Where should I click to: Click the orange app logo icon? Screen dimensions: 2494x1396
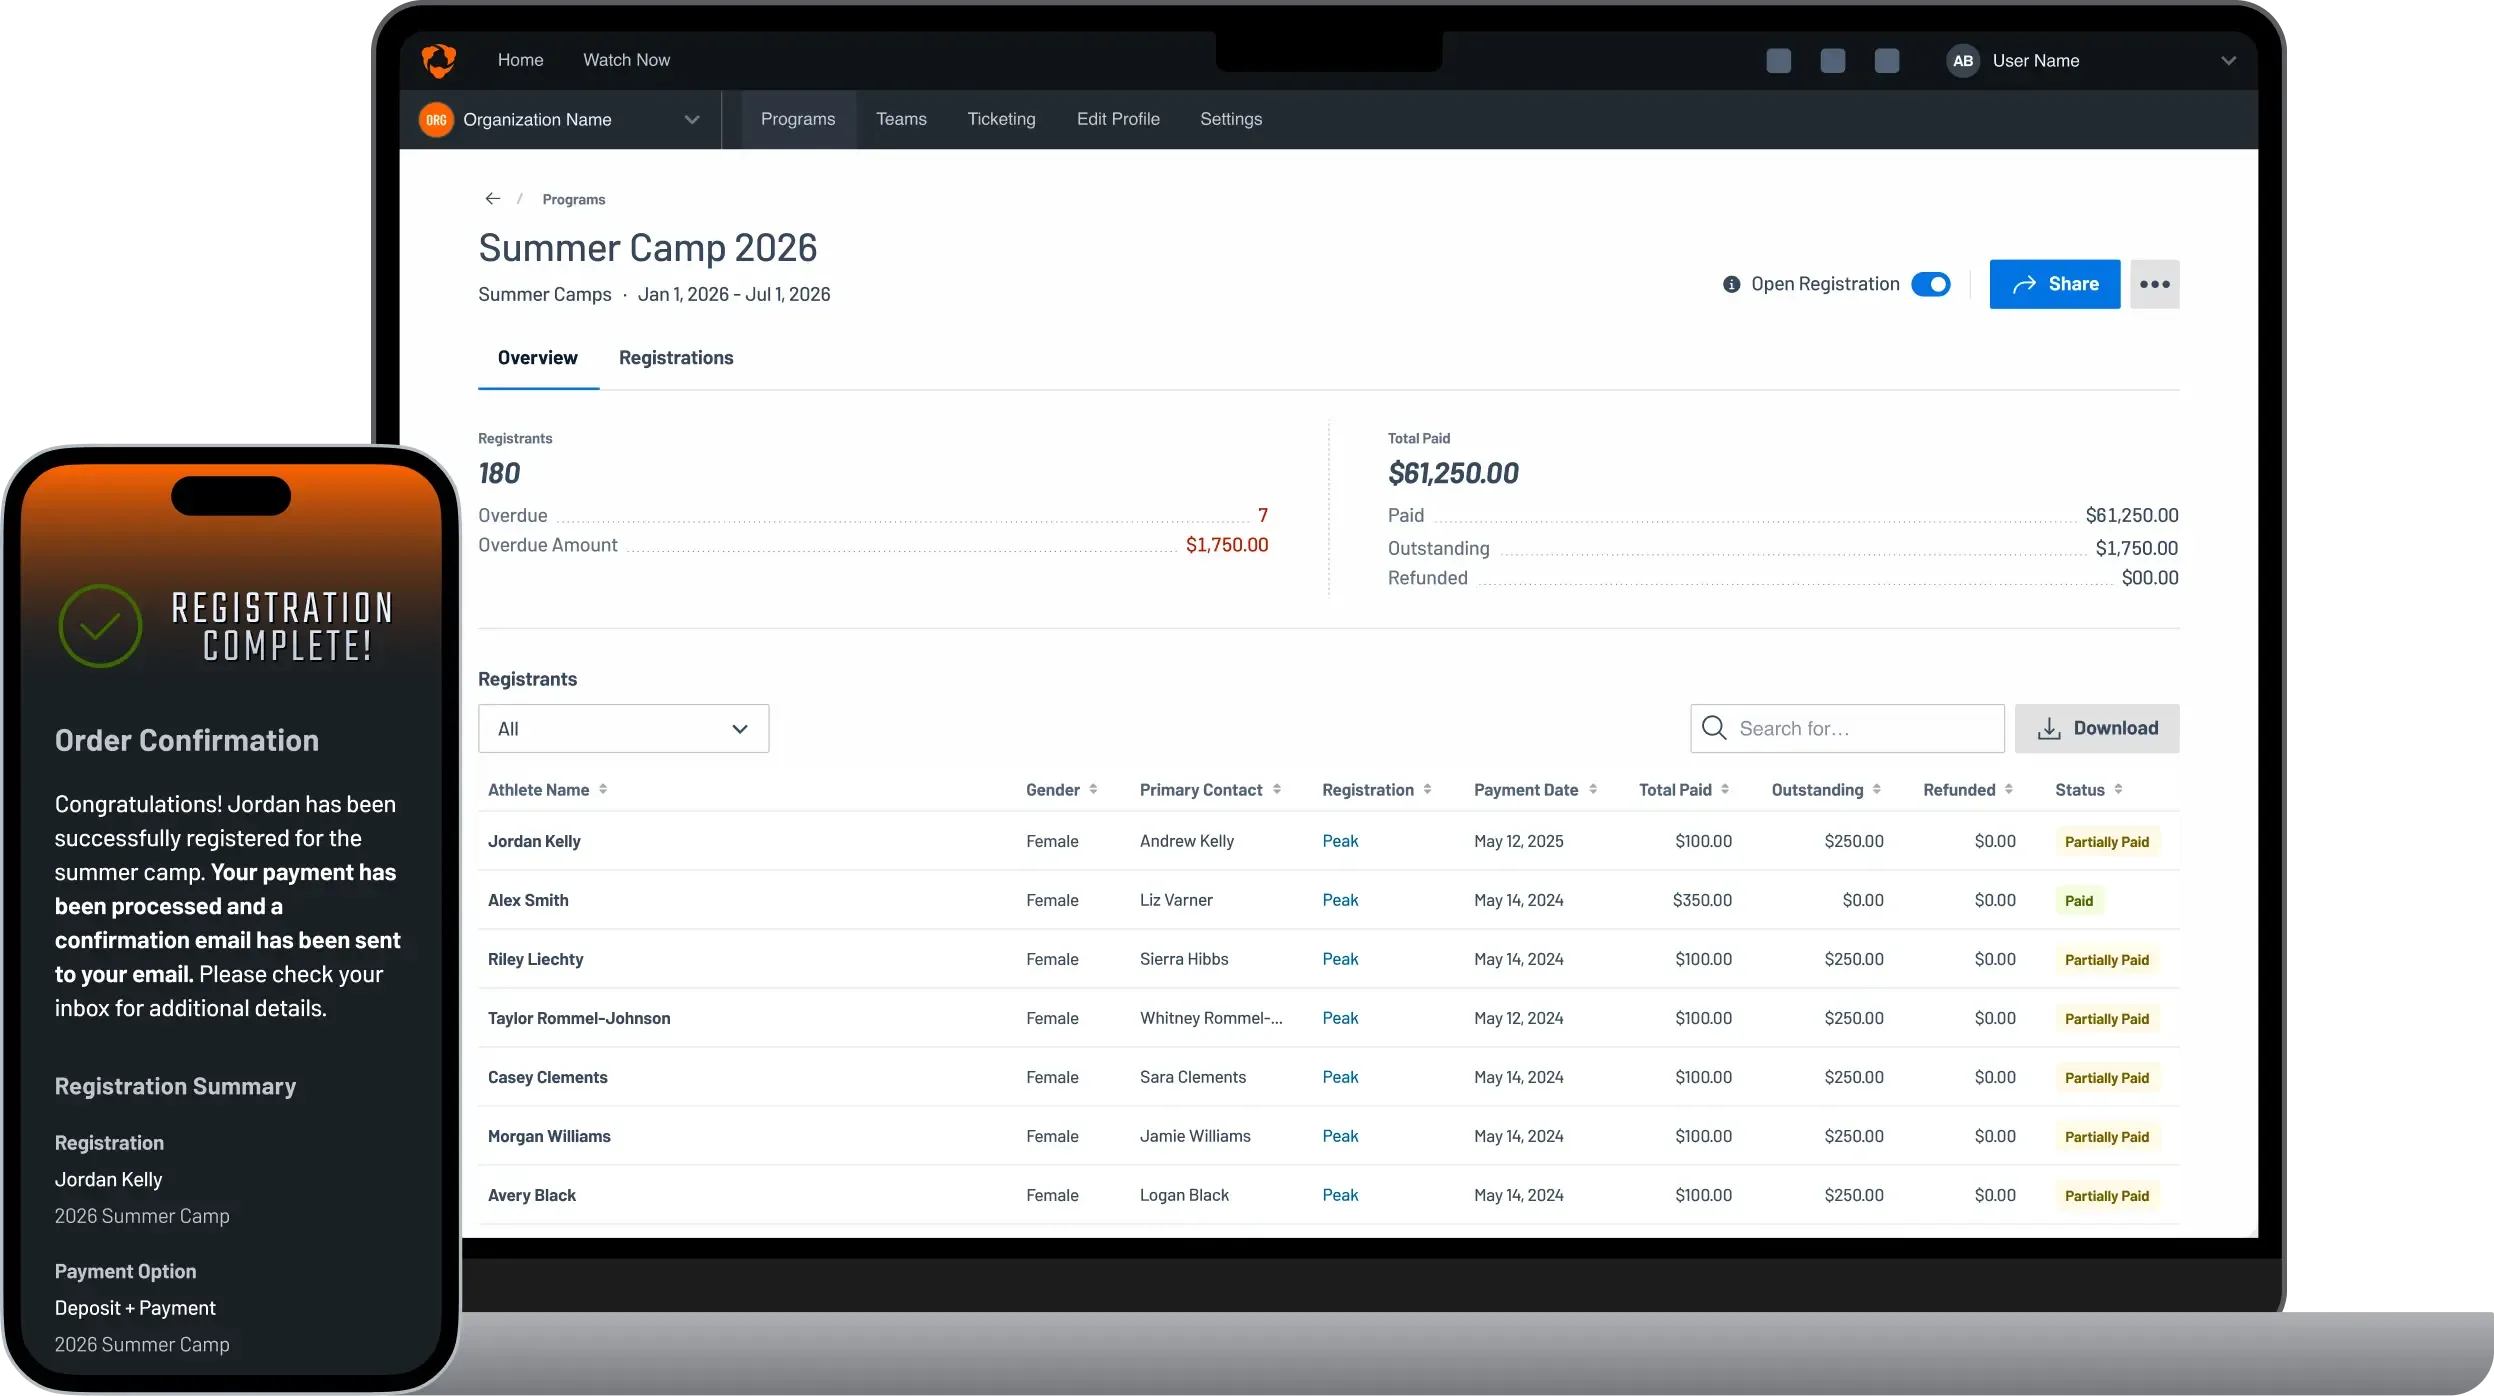tap(438, 60)
